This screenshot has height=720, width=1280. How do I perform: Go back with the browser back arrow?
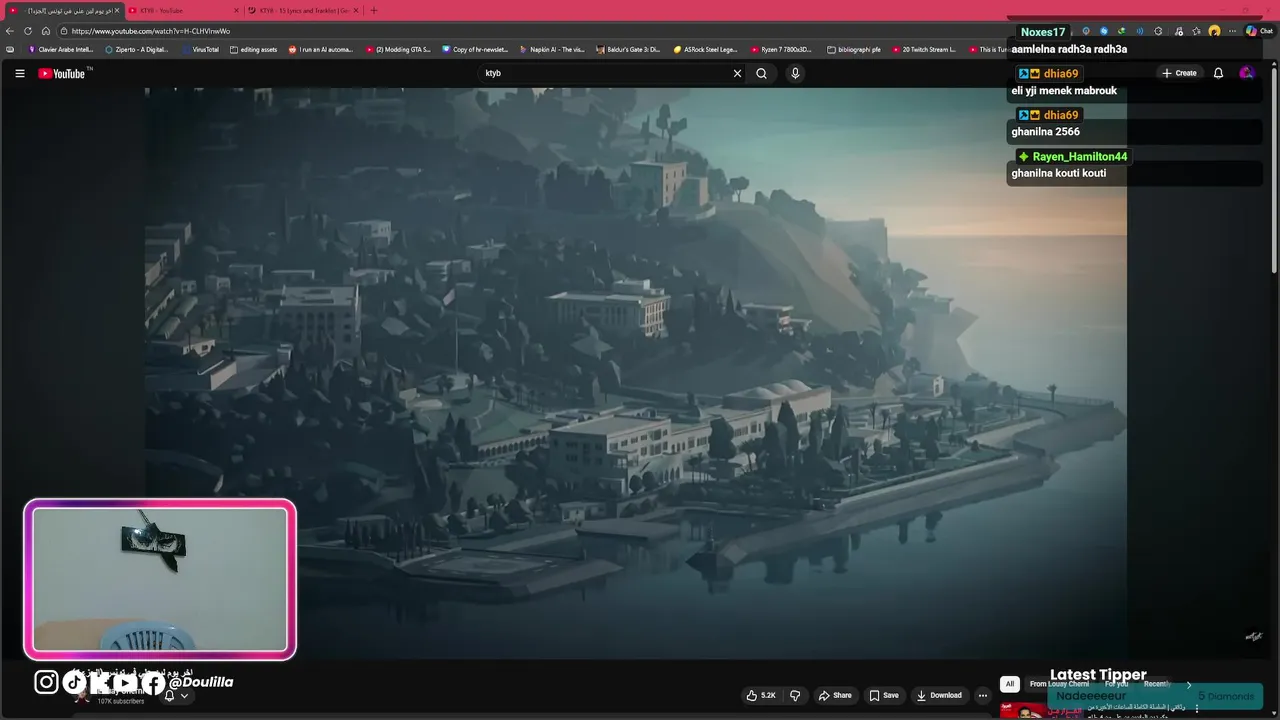coord(10,31)
